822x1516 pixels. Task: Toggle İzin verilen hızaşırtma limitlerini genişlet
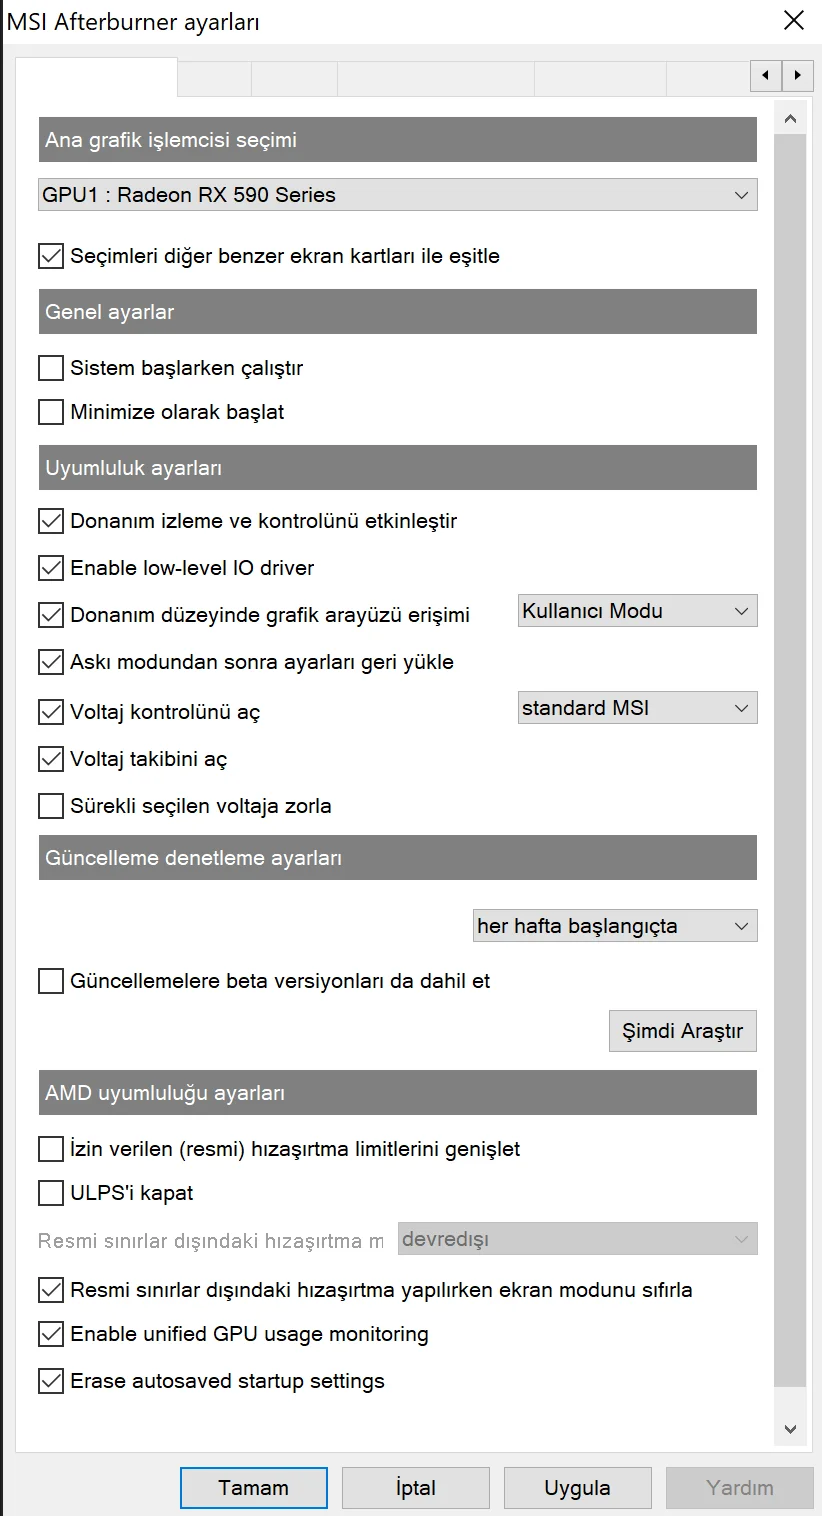click(50, 1148)
